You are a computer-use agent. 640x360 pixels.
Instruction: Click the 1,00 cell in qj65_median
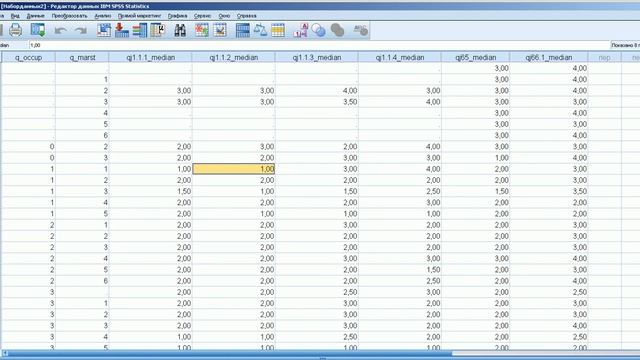(x=476, y=158)
